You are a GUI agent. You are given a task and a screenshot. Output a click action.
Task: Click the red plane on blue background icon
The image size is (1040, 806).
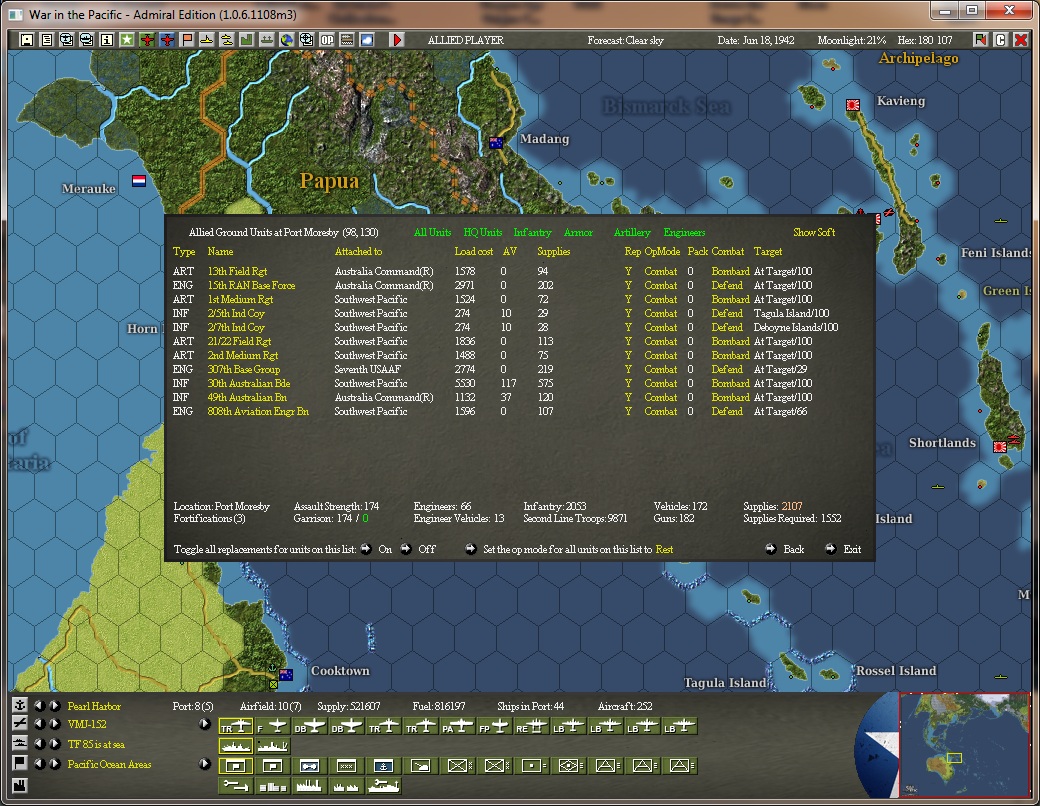tap(166, 40)
